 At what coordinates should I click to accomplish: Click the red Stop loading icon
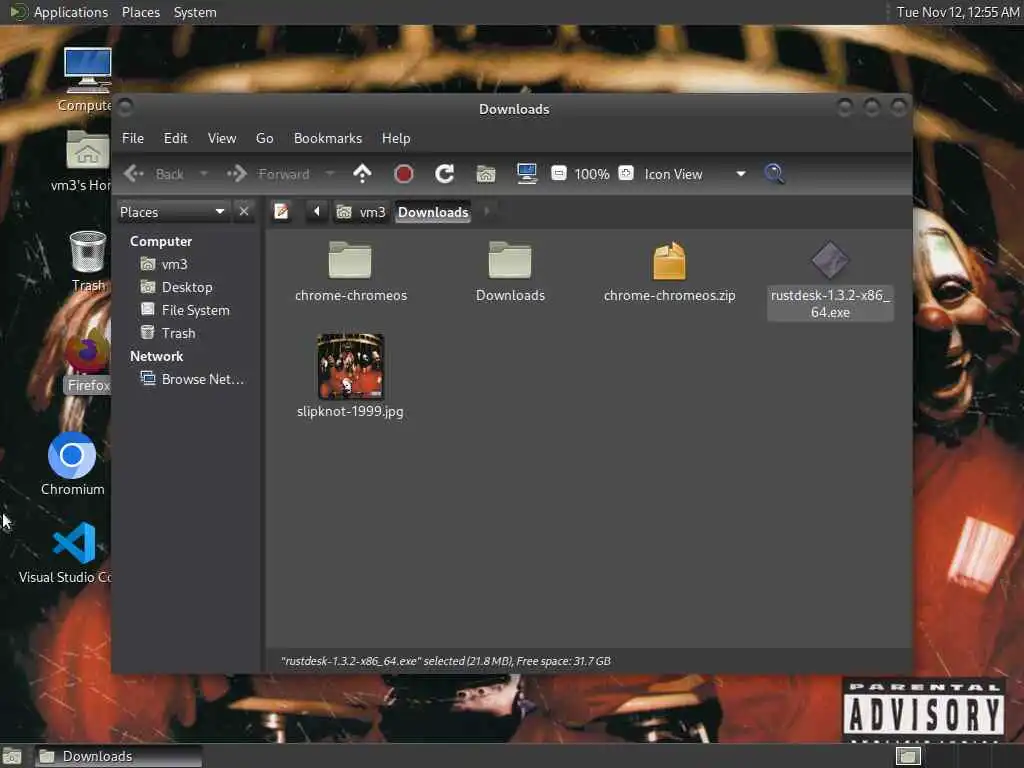(404, 174)
